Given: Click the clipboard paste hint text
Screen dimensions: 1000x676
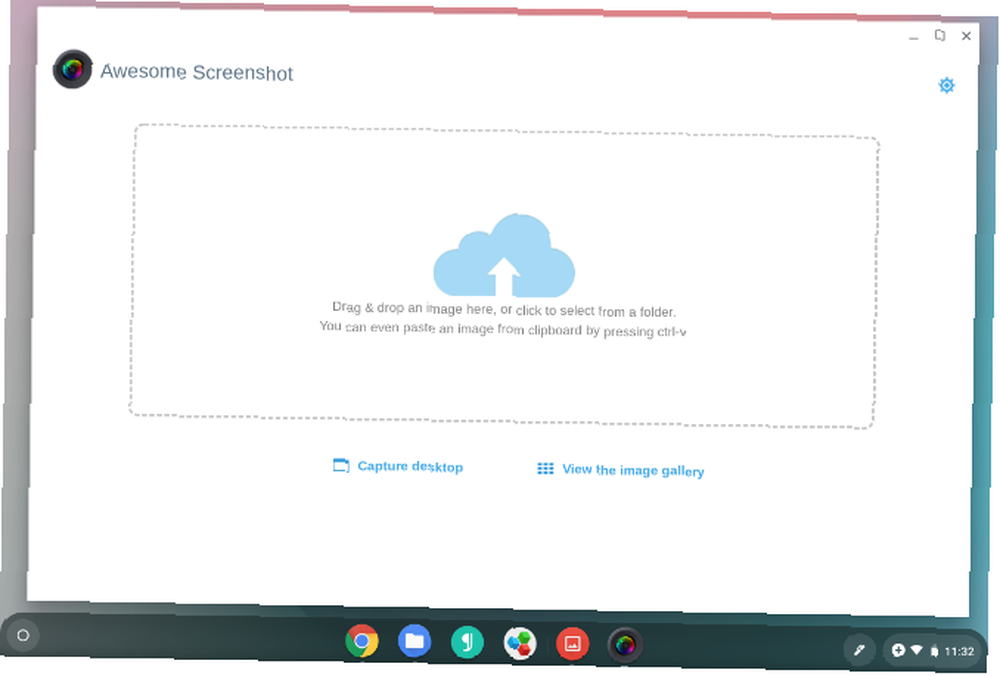Looking at the screenshot, I should 503,328.
